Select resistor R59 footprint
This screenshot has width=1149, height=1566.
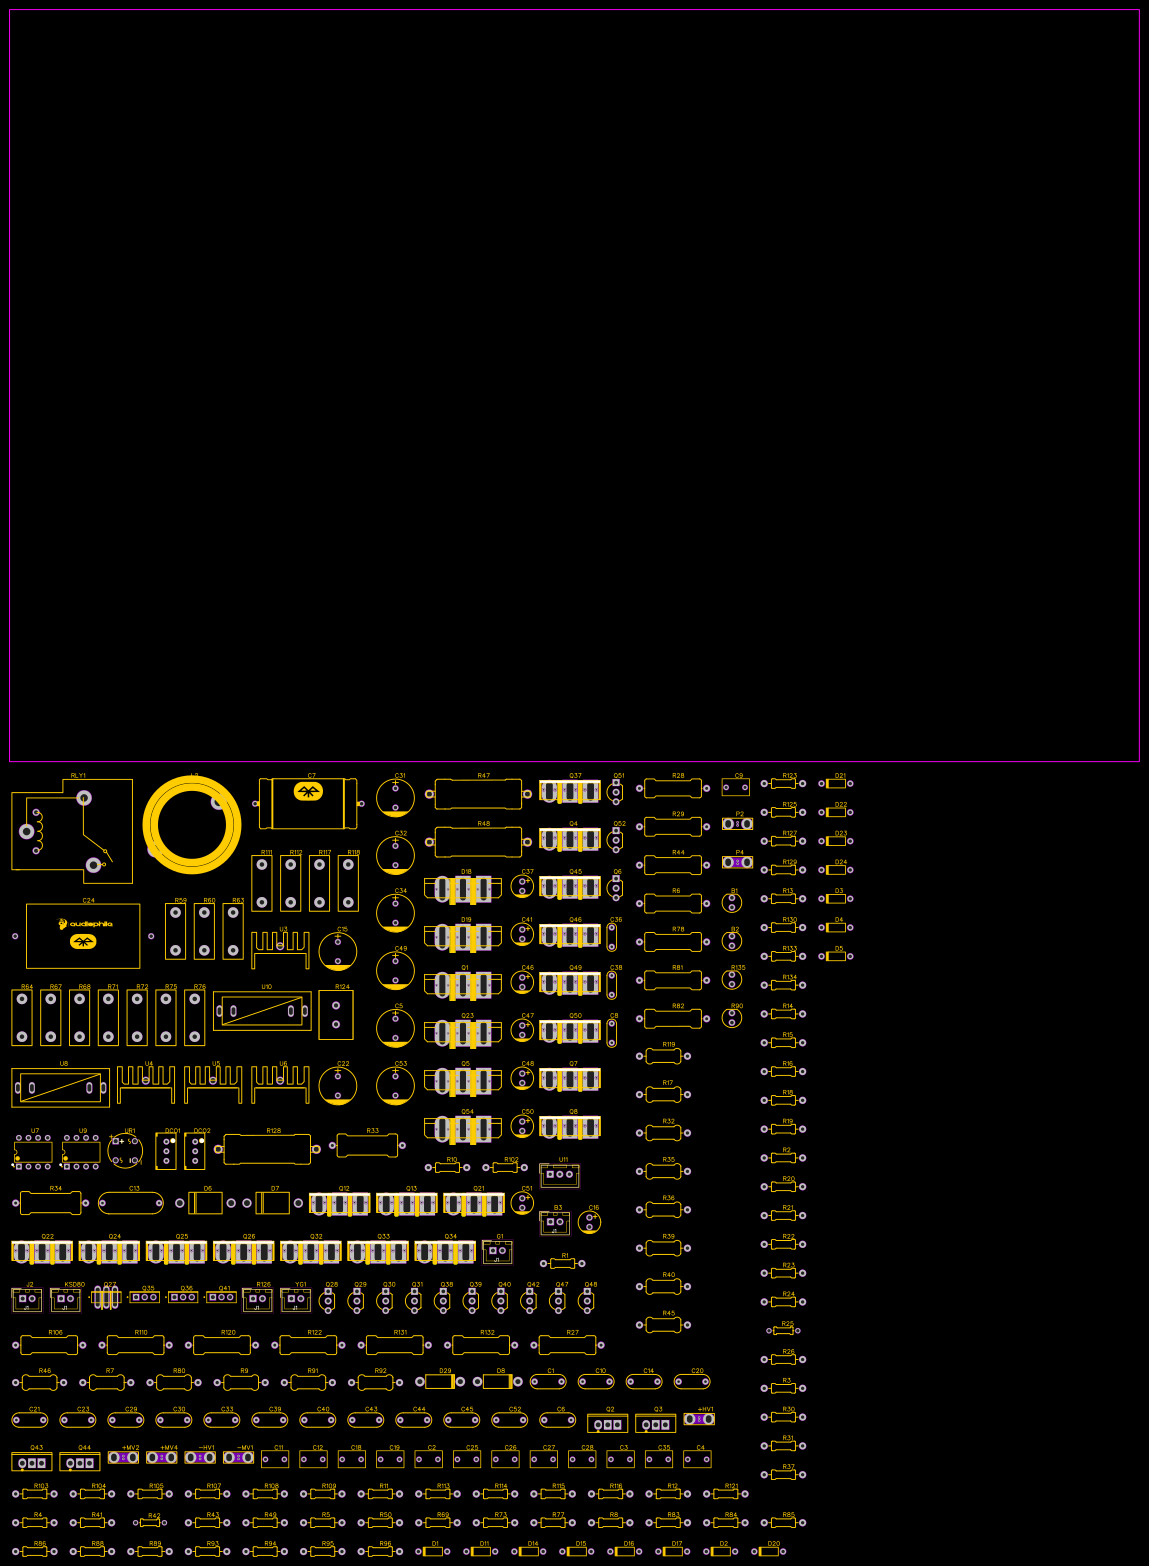point(175,931)
